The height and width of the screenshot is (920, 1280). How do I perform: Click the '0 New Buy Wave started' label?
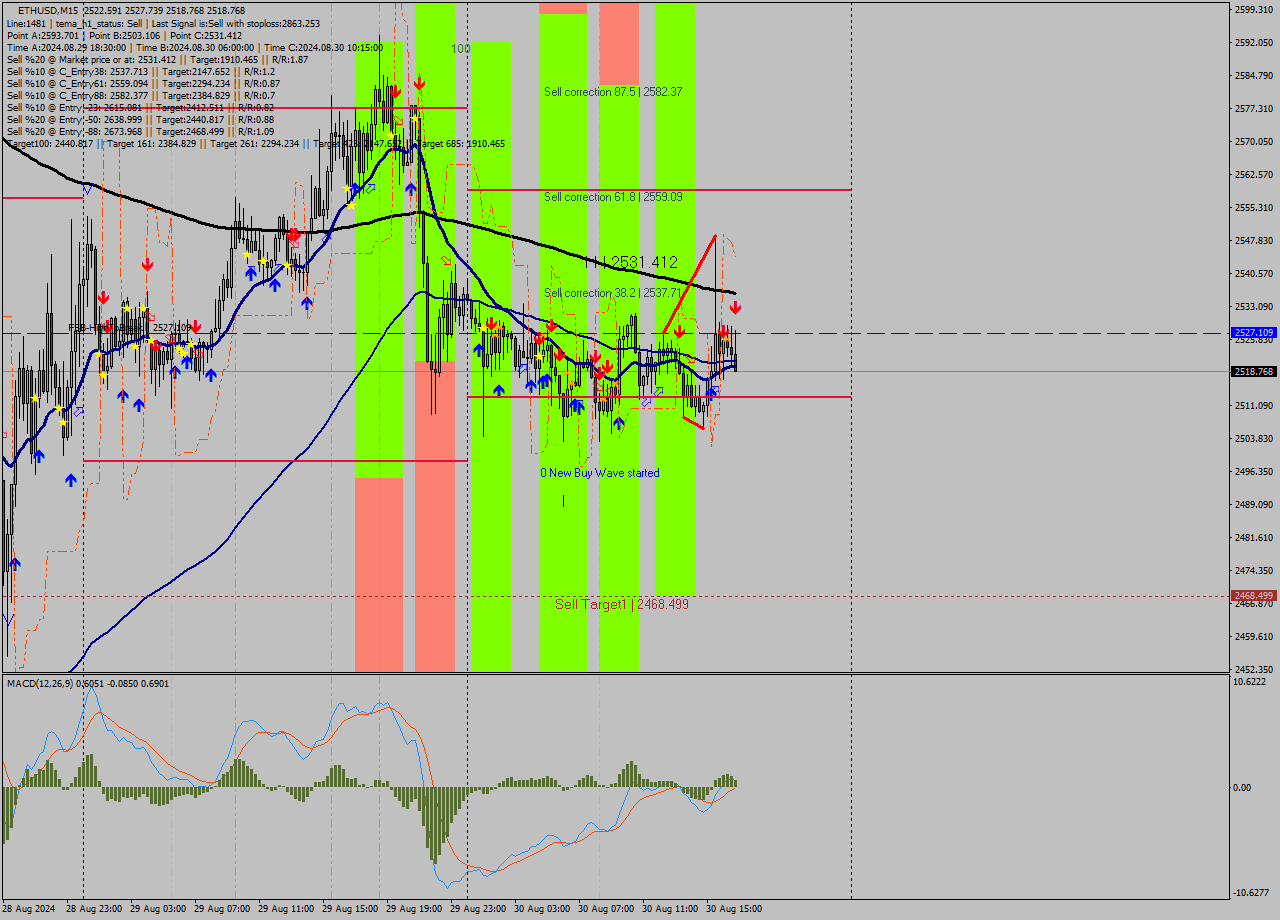click(600, 473)
